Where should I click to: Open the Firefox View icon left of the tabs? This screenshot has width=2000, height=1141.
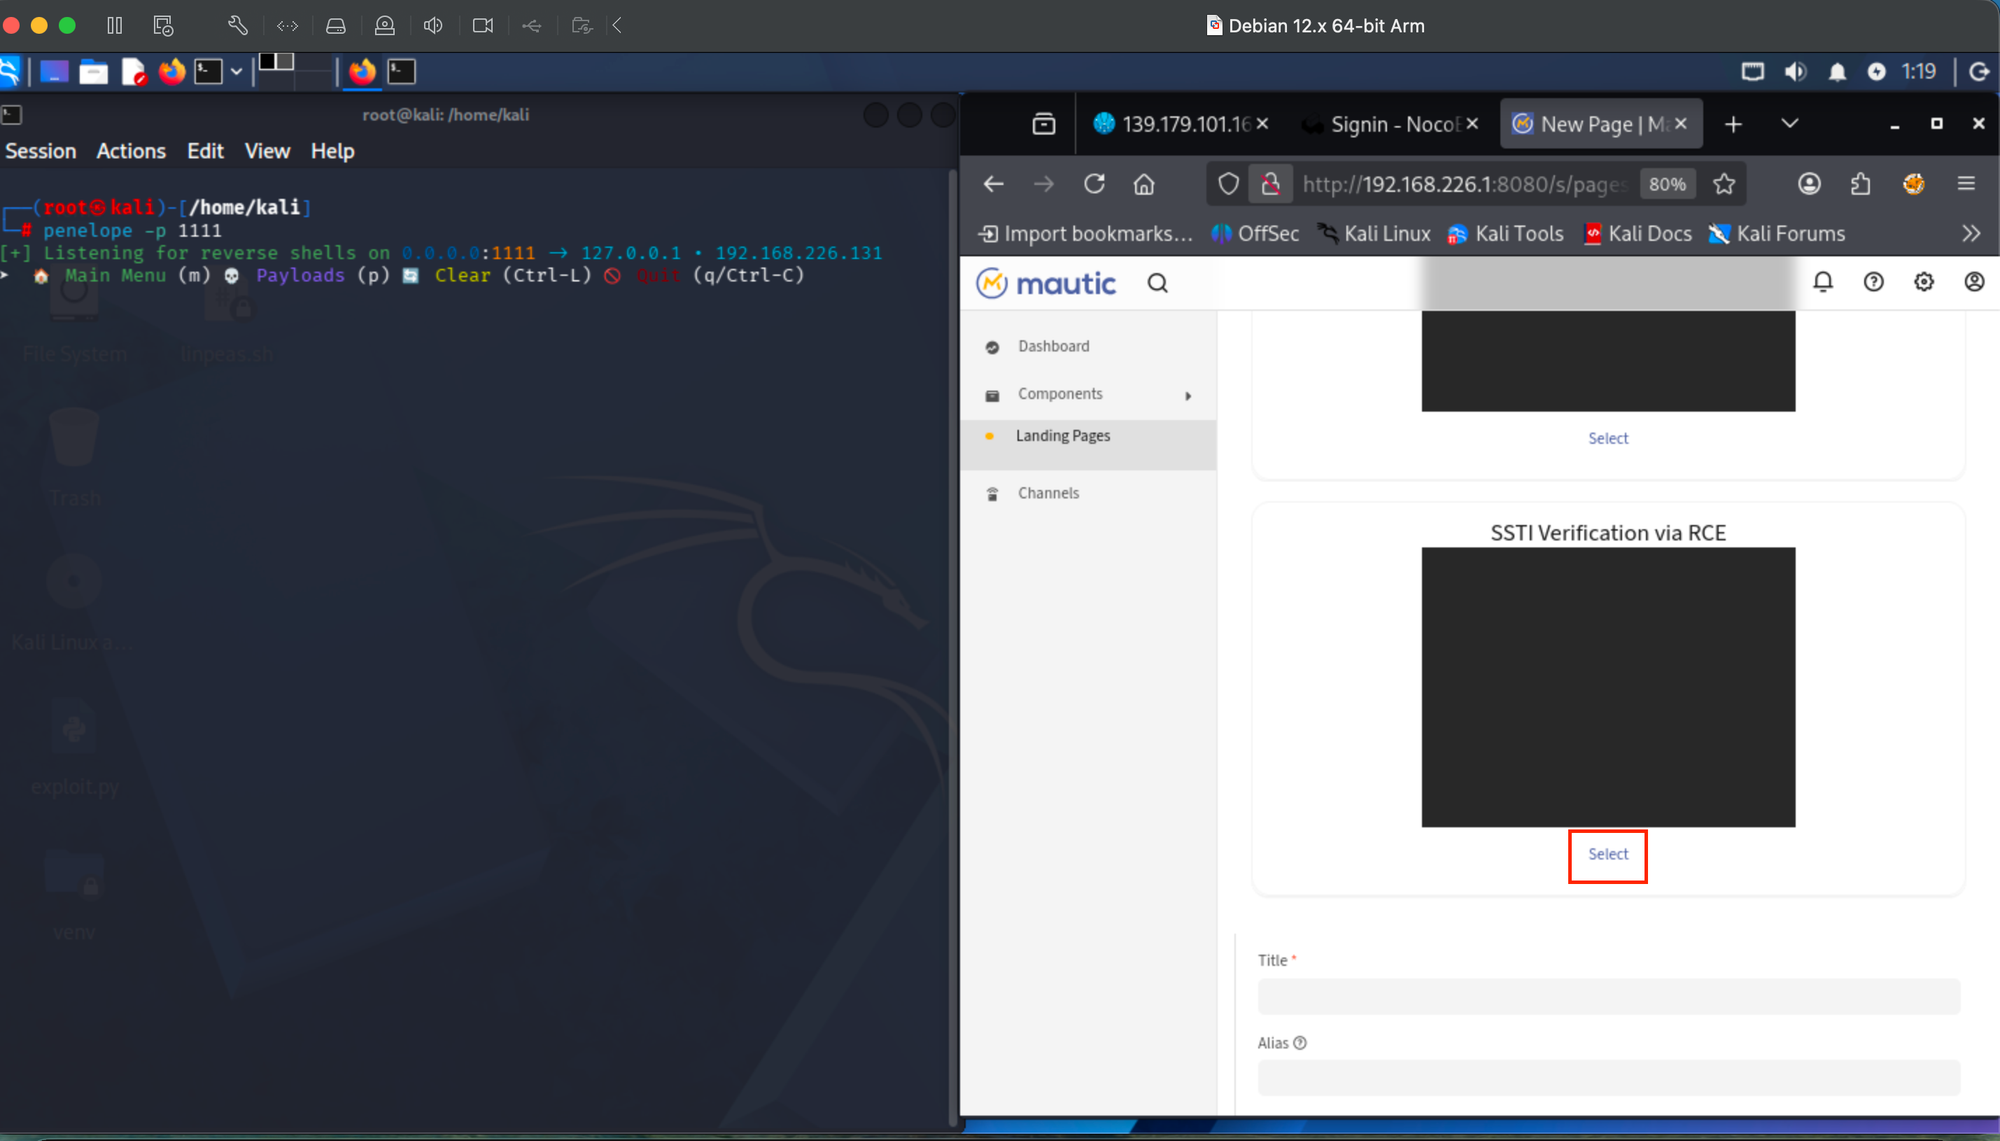pyautogui.click(x=1044, y=124)
